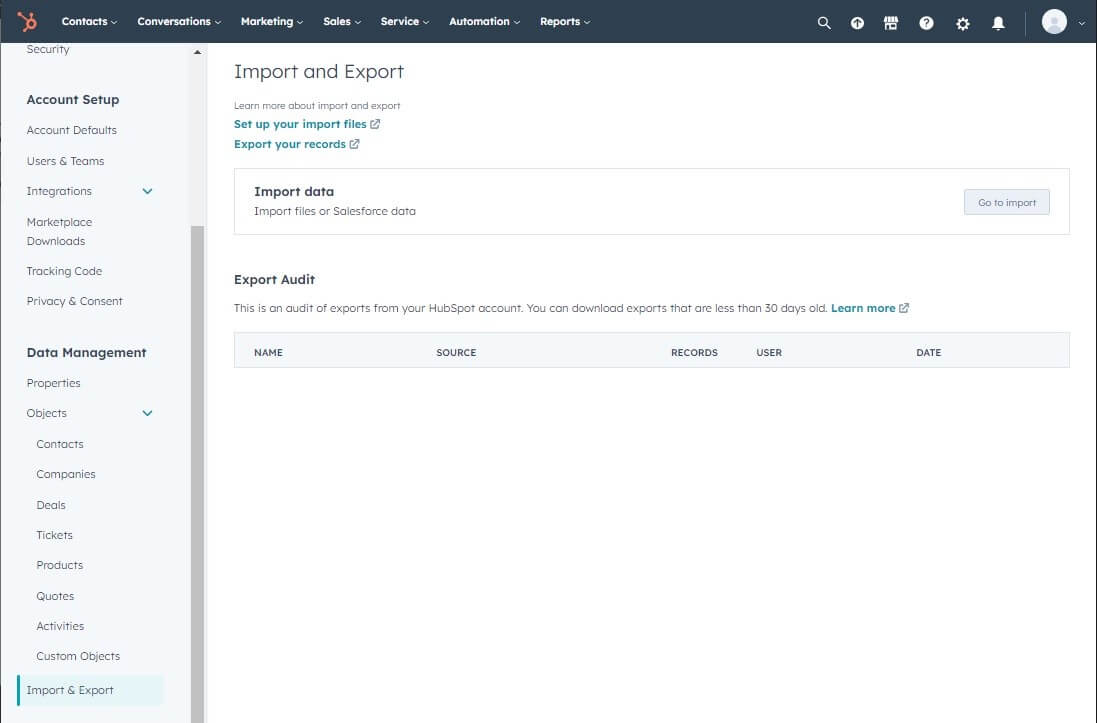Open the marketplace storefront icon

pyautogui.click(x=891, y=23)
